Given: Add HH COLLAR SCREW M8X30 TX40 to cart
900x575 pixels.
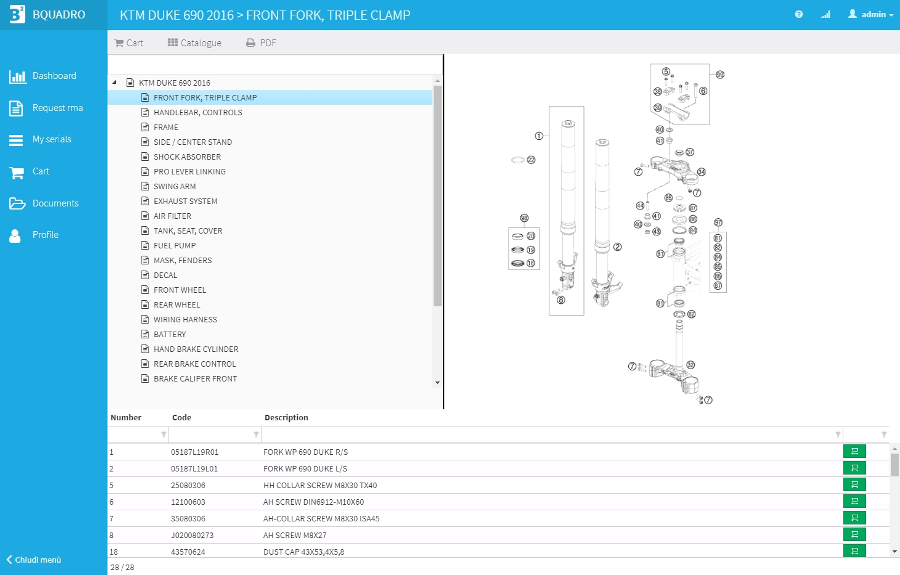Looking at the screenshot, I should (x=854, y=485).
